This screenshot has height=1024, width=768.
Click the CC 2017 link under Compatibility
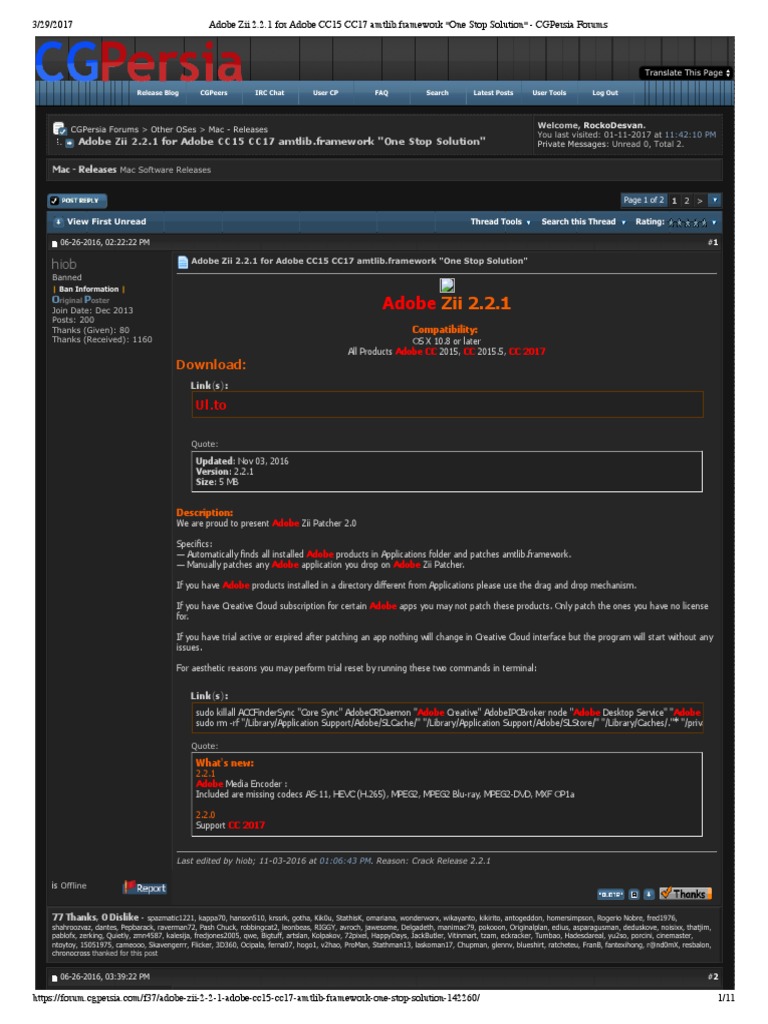click(527, 351)
